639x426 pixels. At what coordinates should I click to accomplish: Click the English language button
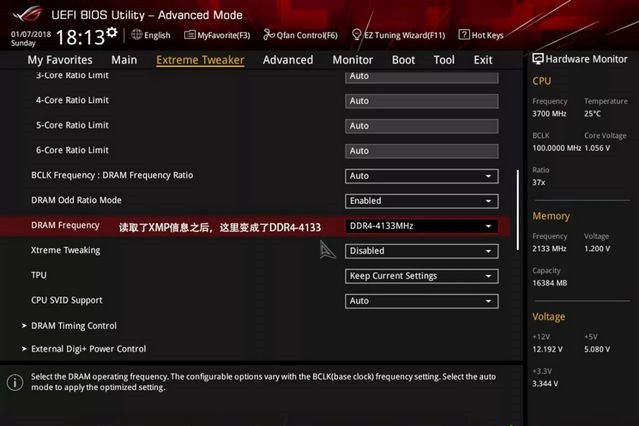pos(157,35)
